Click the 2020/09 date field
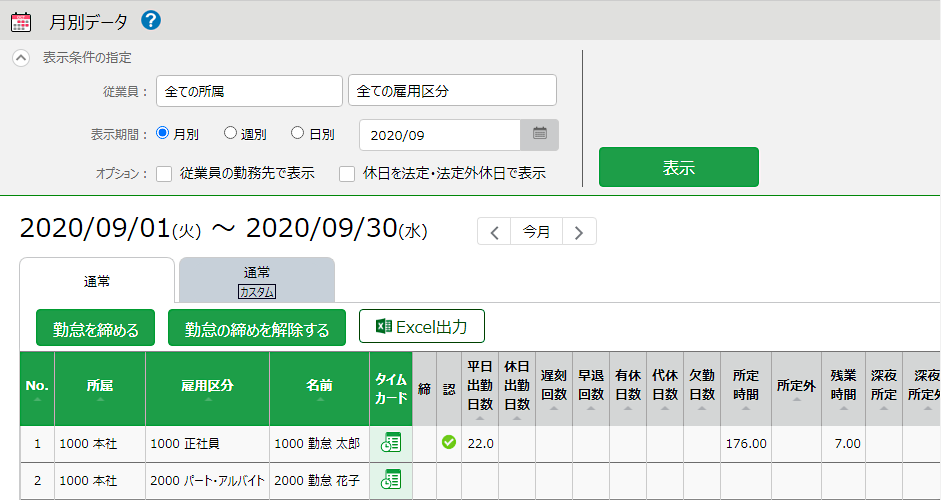Viewport: 941px width, 500px height. (x=440, y=135)
